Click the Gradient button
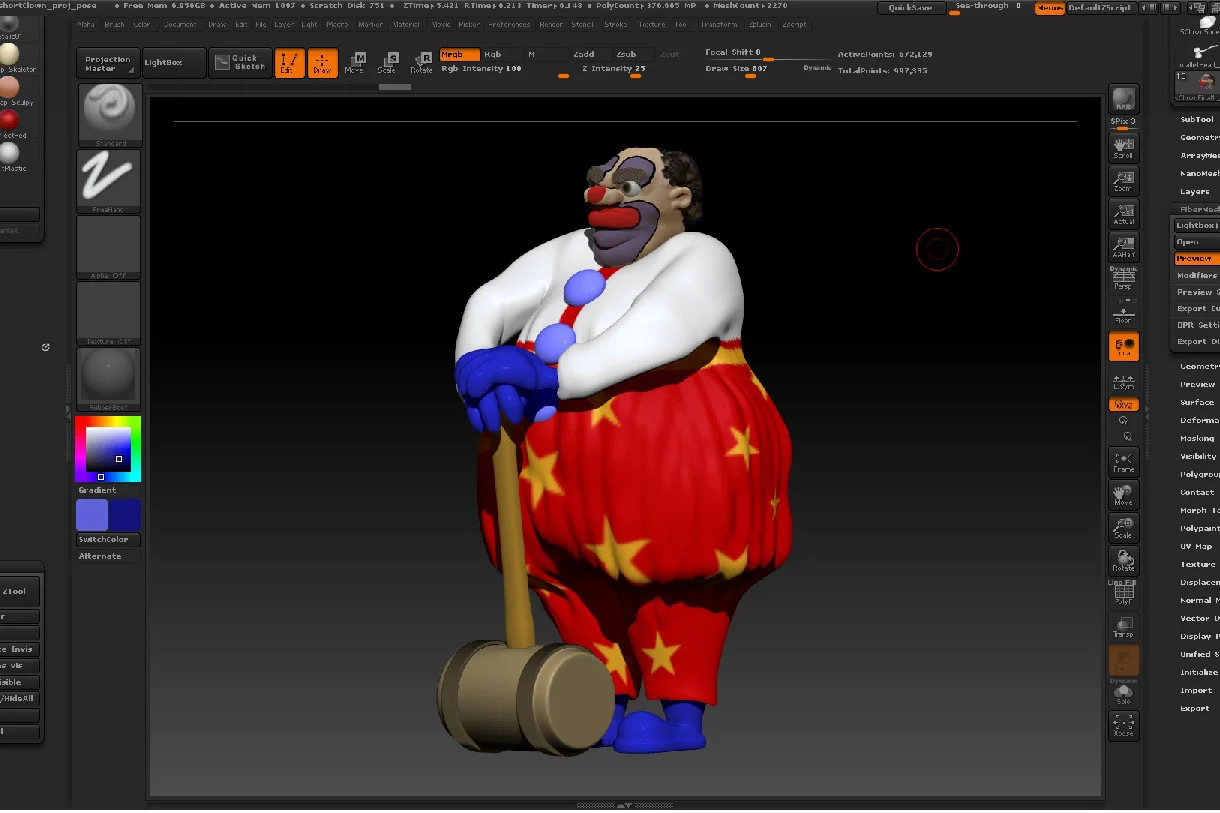 (x=109, y=490)
